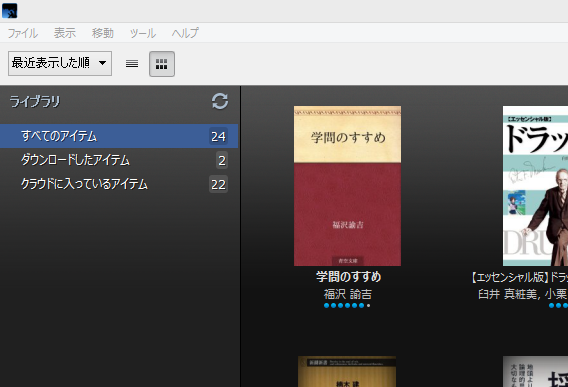Image resolution: width=568 pixels, height=387 pixels.
Task: Click the Kindle app icon in title bar
Action: point(9,10)
